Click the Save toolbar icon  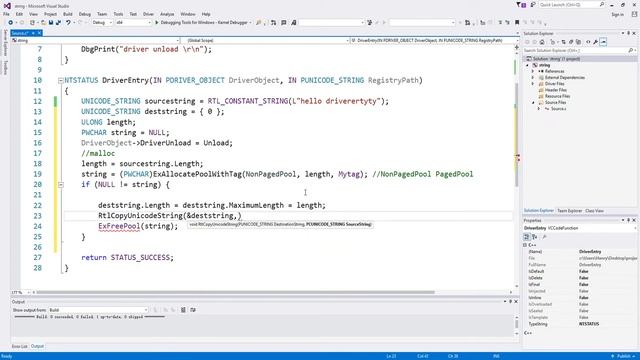click(51, 22)
